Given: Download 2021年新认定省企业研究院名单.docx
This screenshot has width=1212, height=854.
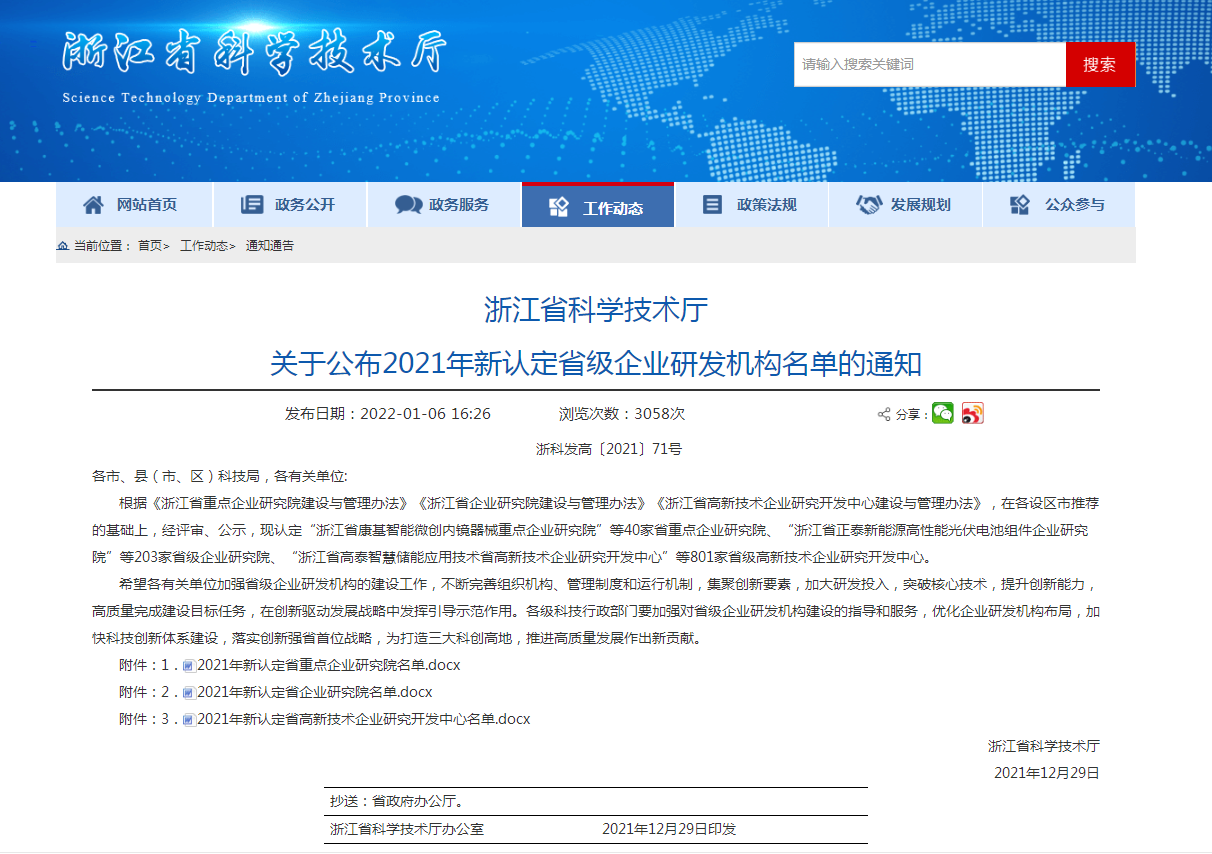Looking at the screenshot, I should click(x=314, y=692).
